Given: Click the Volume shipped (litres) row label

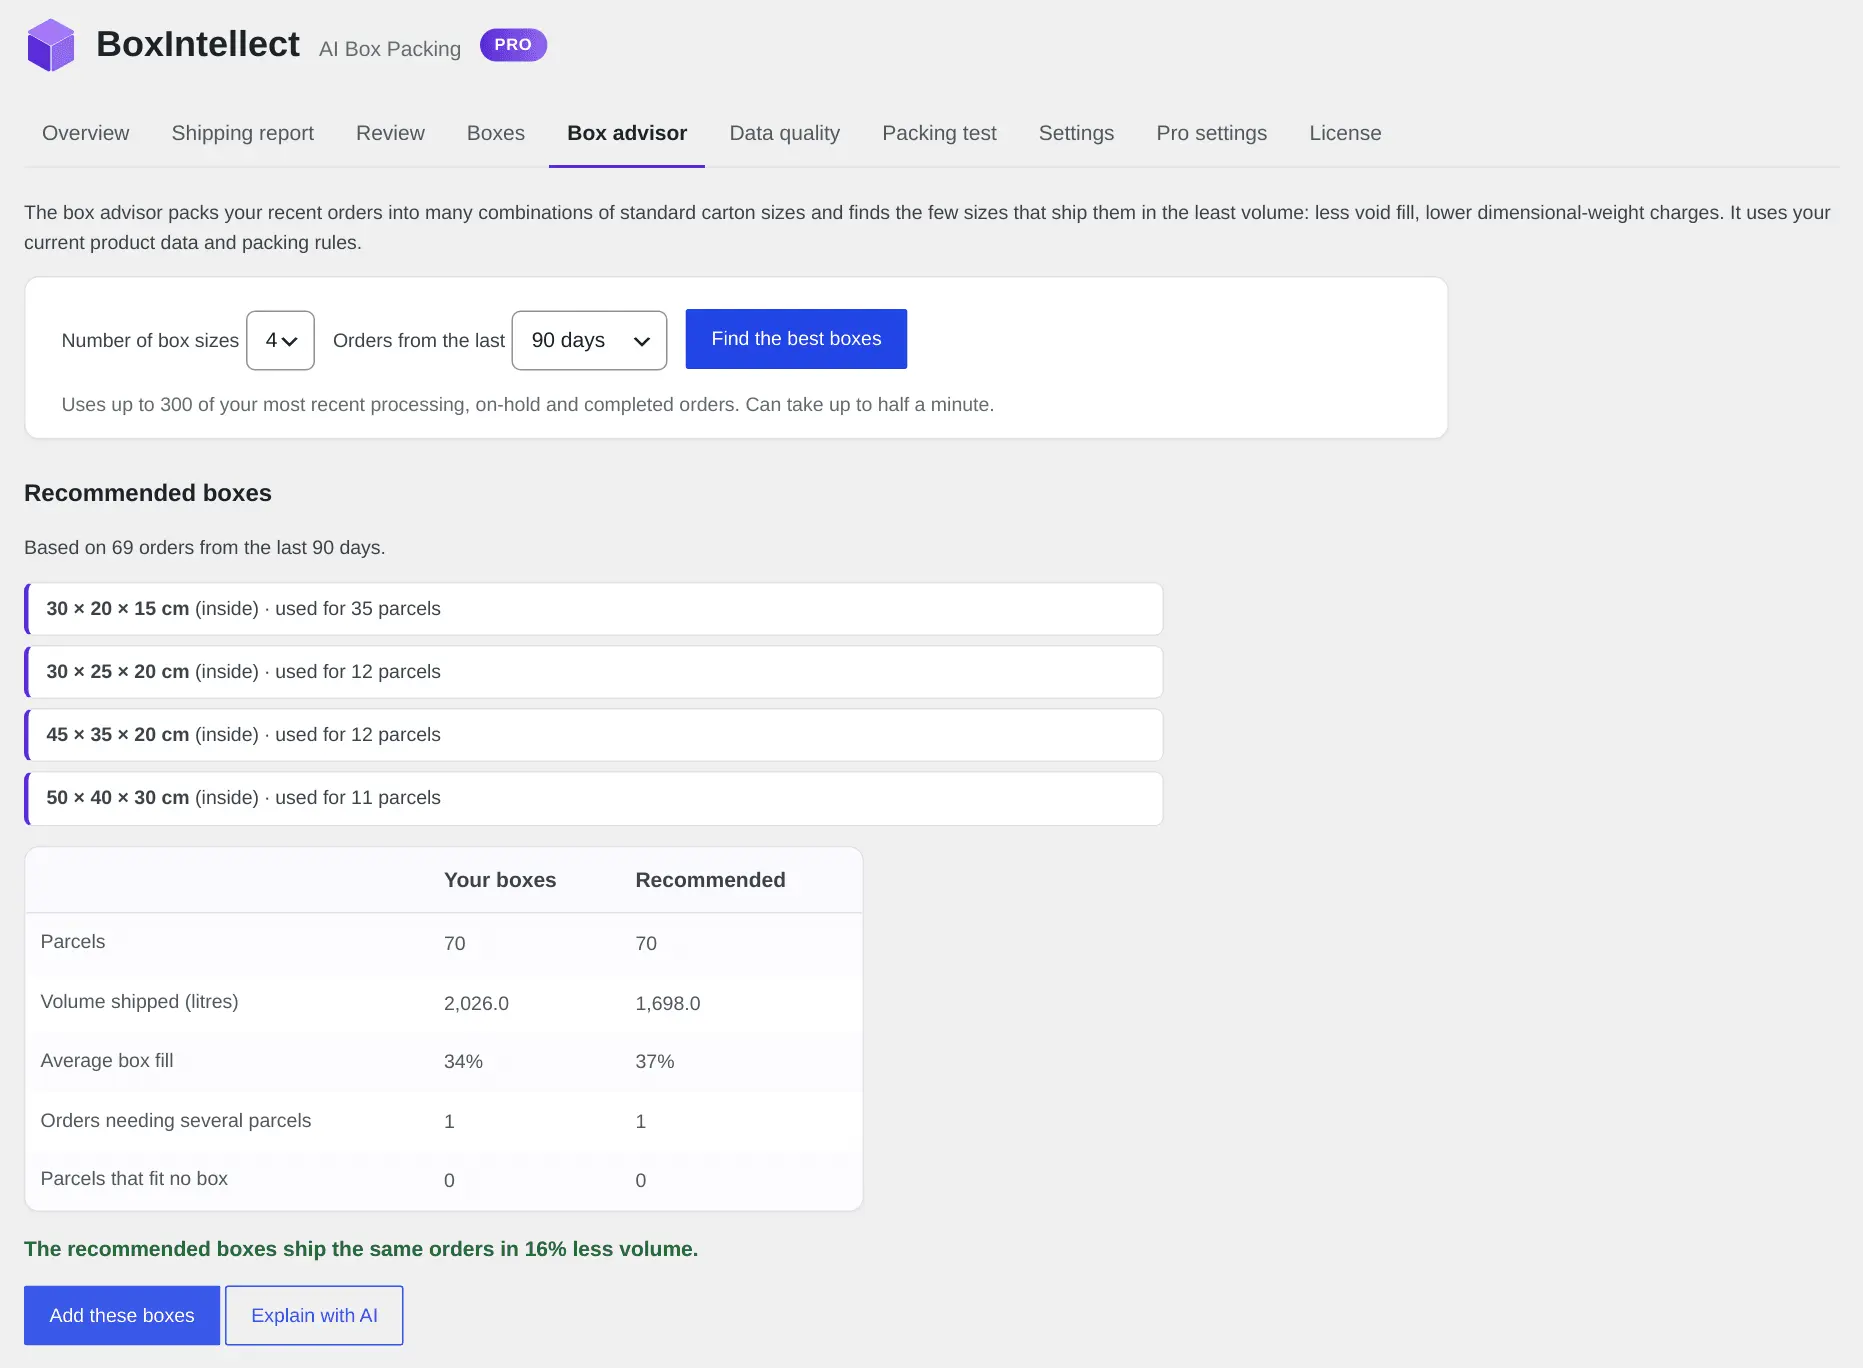Looking at the screenshot, I should coord(139,1001).
